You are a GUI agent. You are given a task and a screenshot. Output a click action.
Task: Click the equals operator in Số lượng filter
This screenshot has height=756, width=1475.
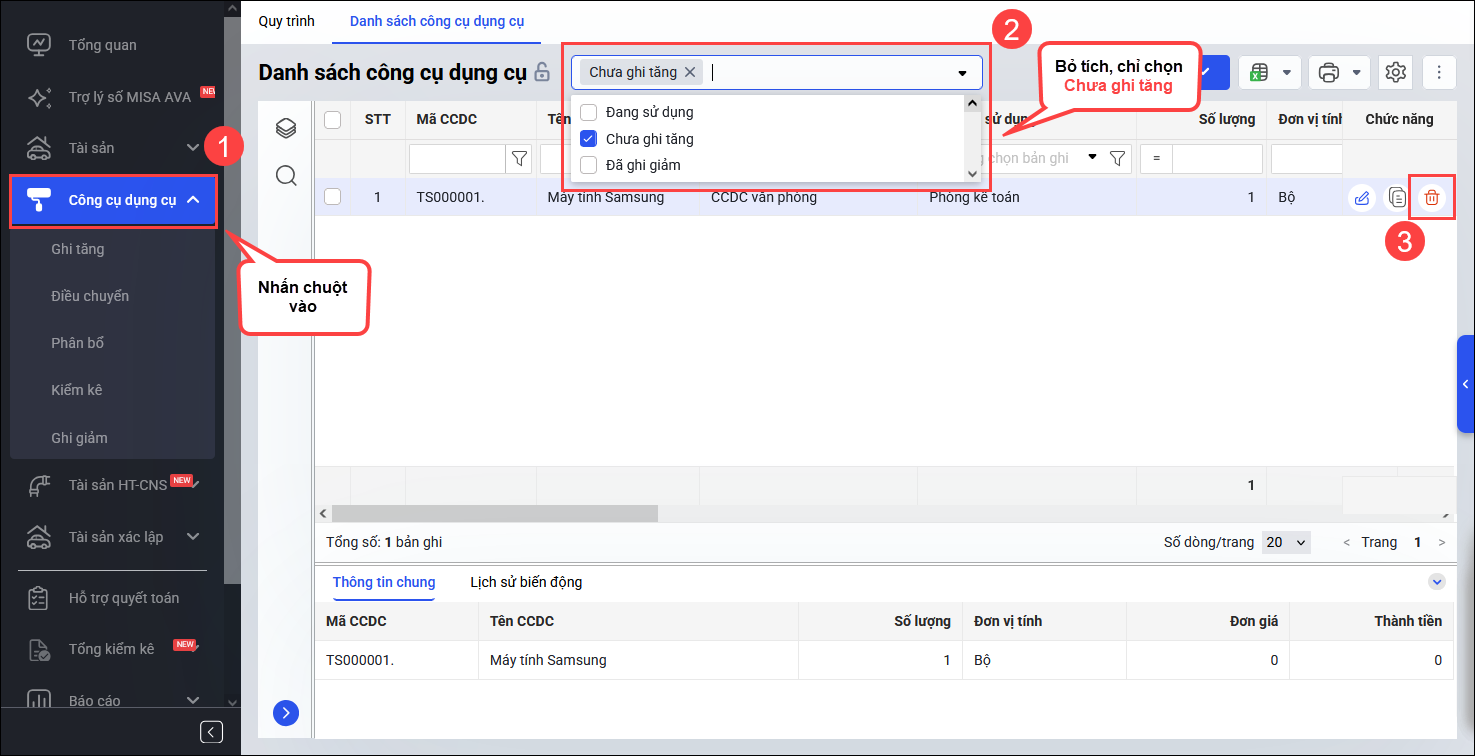click(x=1156, y=159)
